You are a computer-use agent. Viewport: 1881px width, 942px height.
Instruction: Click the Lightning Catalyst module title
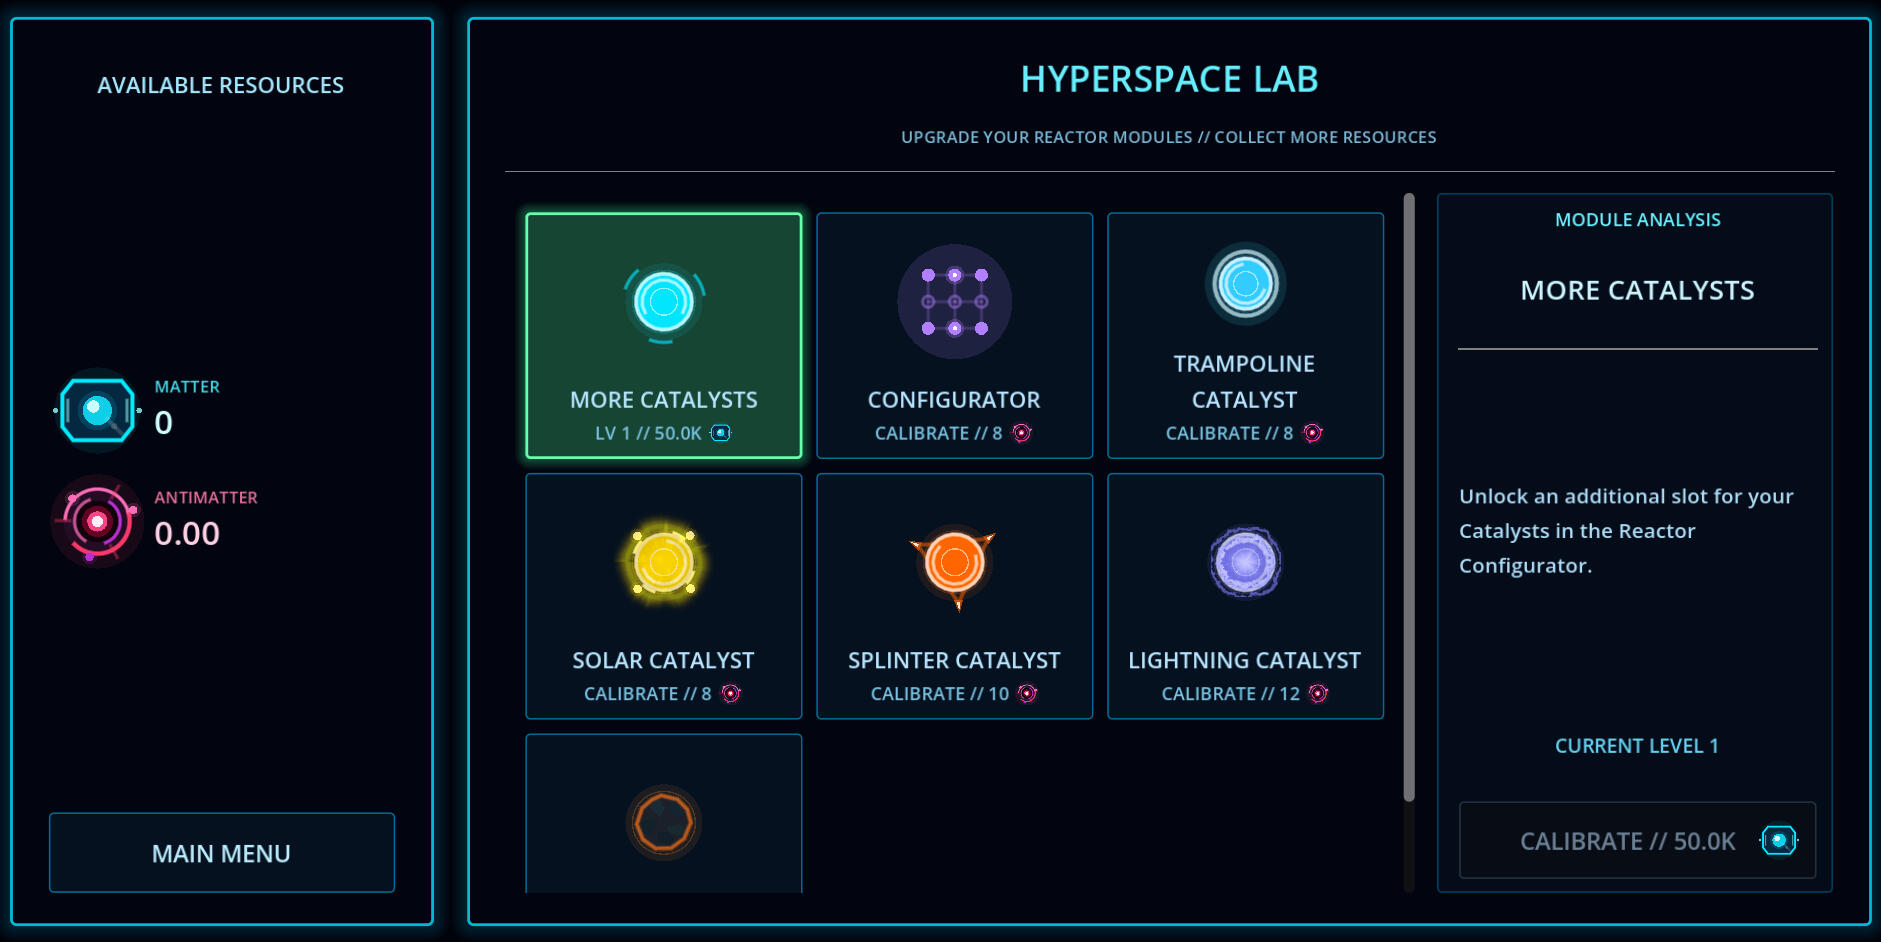pos(1245,661)
